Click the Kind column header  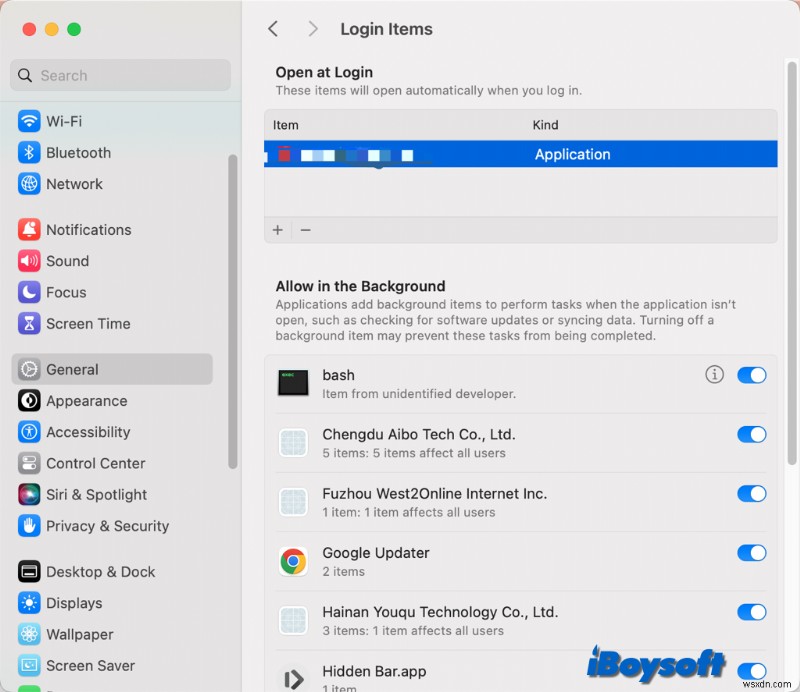pos(545,125)
